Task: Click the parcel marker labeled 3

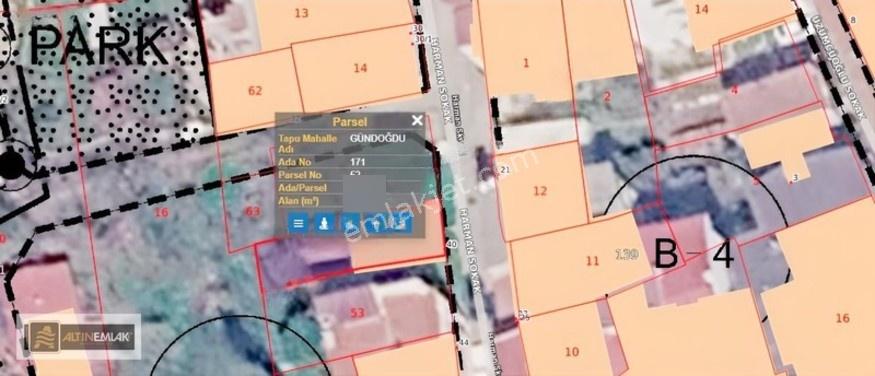Action: (795, 177)
